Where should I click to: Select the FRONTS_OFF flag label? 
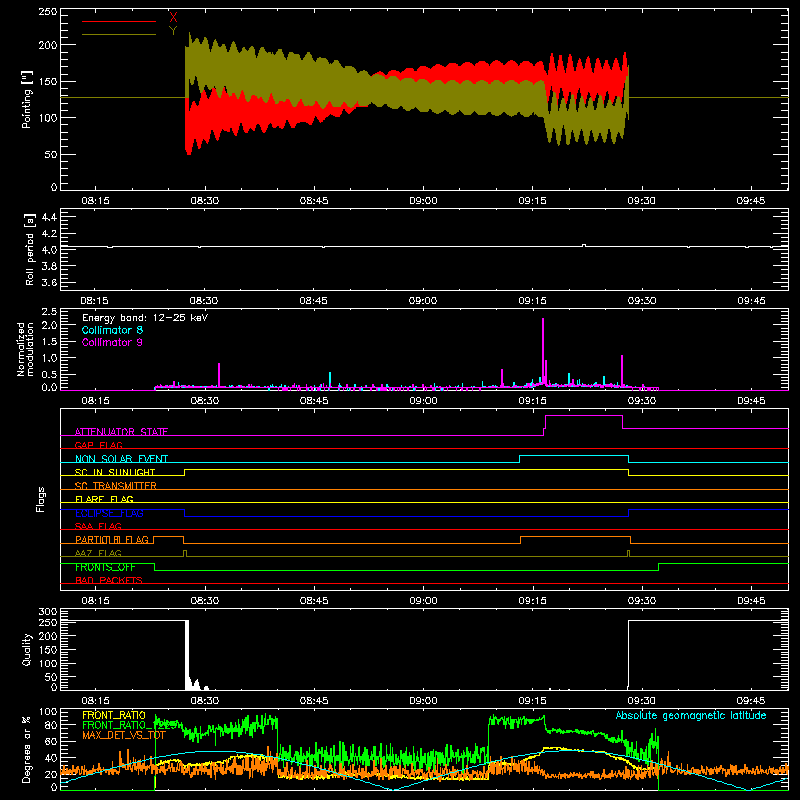coord(105,567)
